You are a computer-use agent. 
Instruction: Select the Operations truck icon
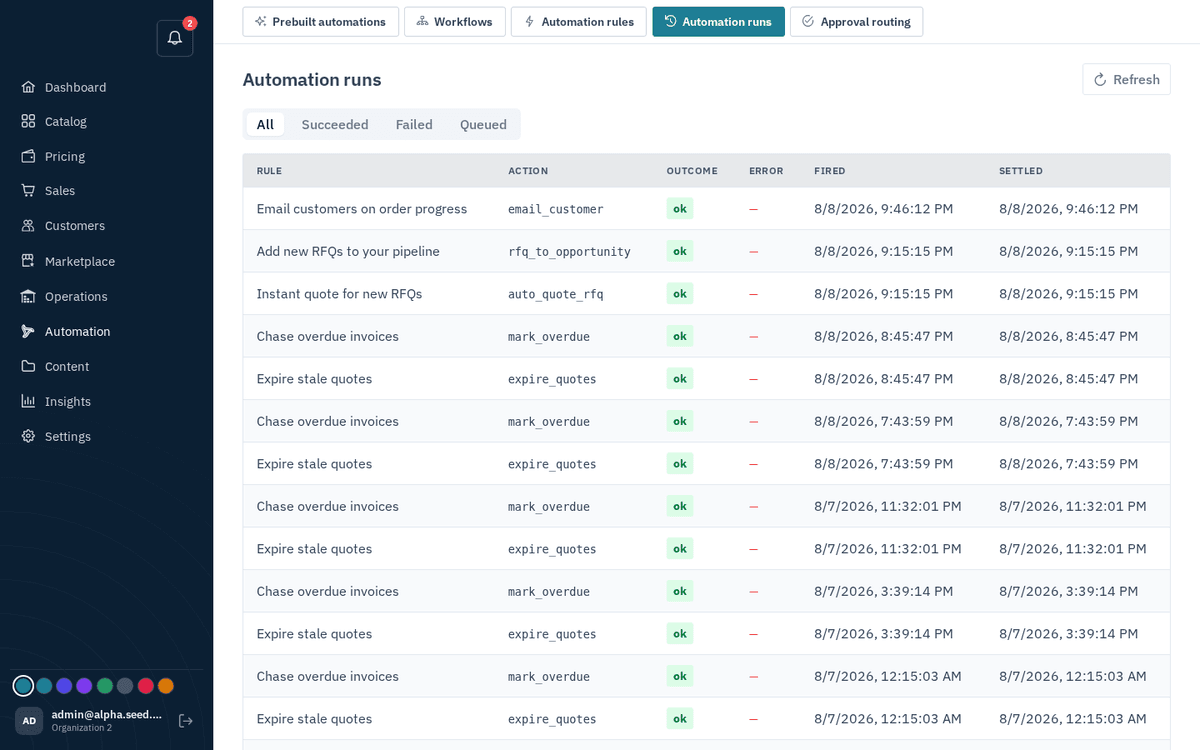point(28,296)
